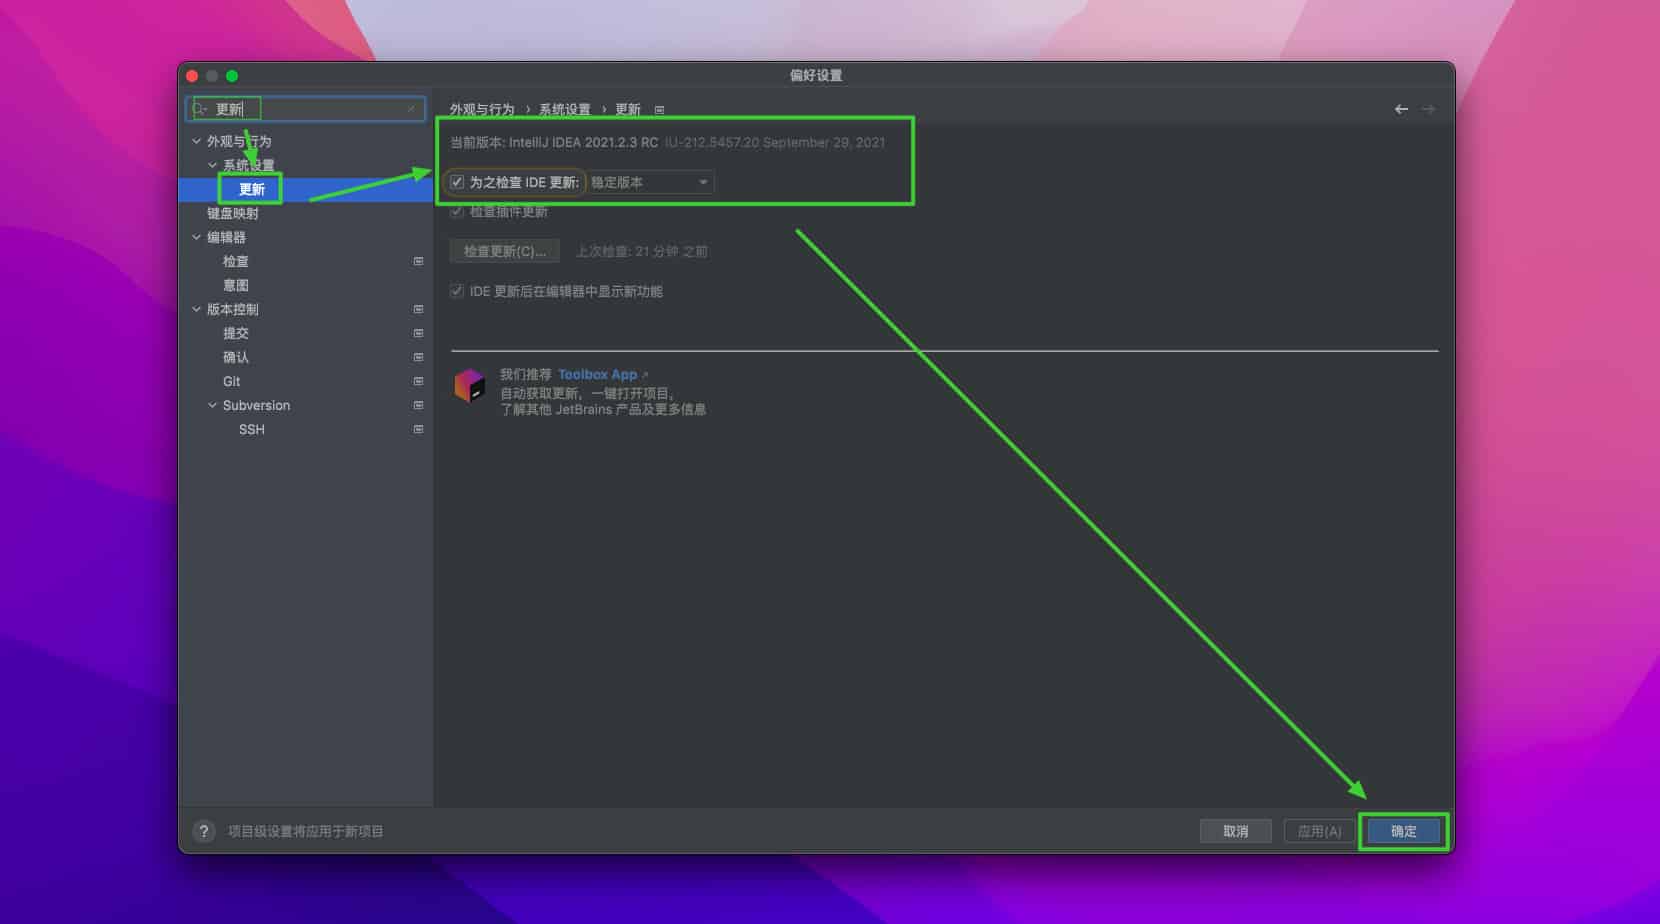Click the magnifier icon in the settings search field
The width and height of the screenshot is (1660, 924).
coord(200,109)
